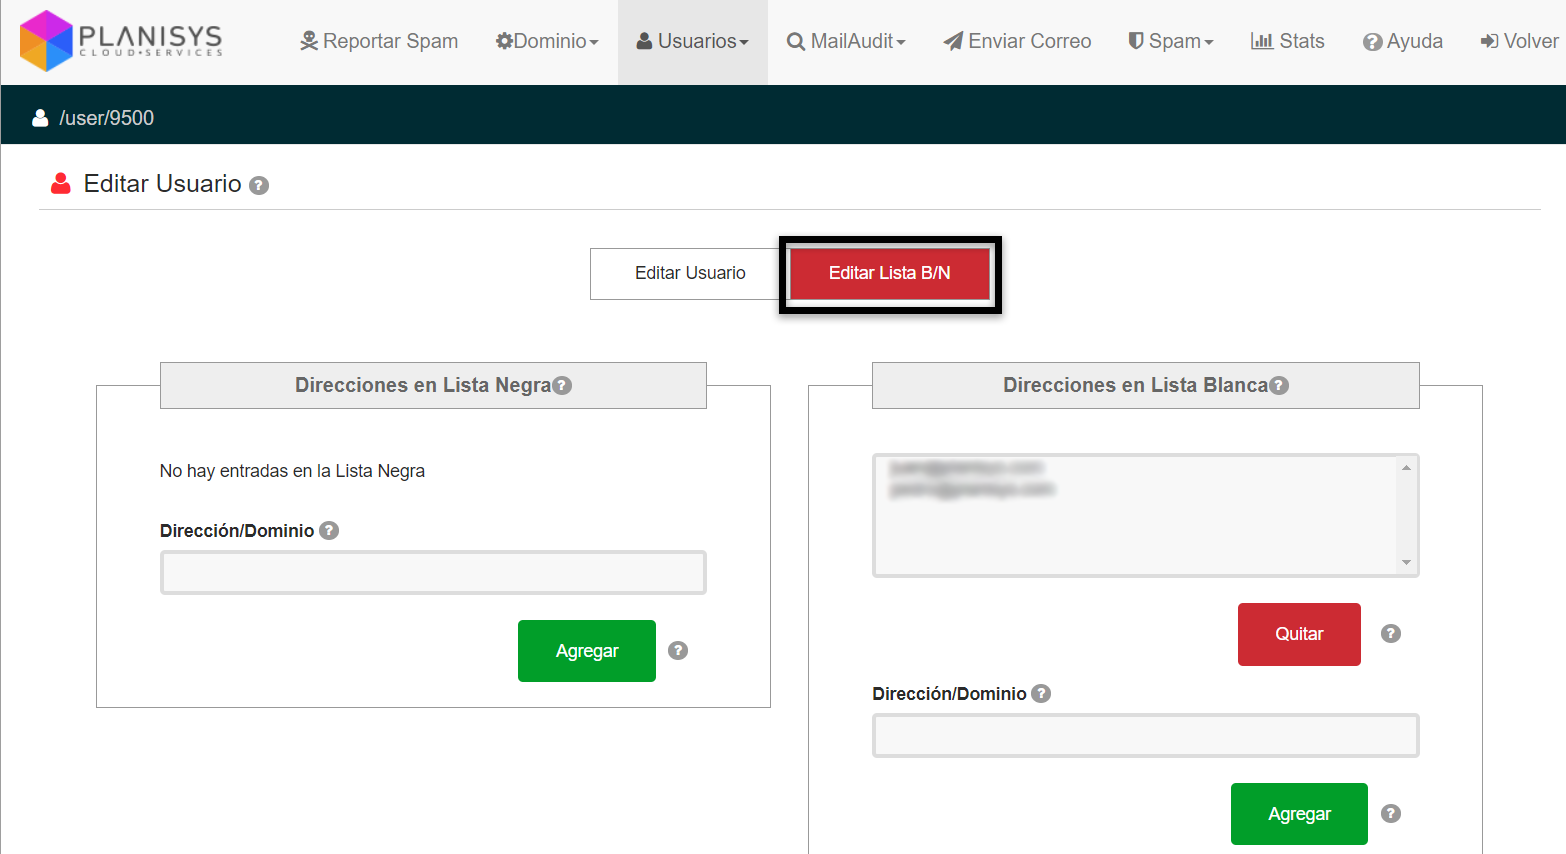Click the Volver exit icon
1566x854 pixels.
[x=1489, y=40]
